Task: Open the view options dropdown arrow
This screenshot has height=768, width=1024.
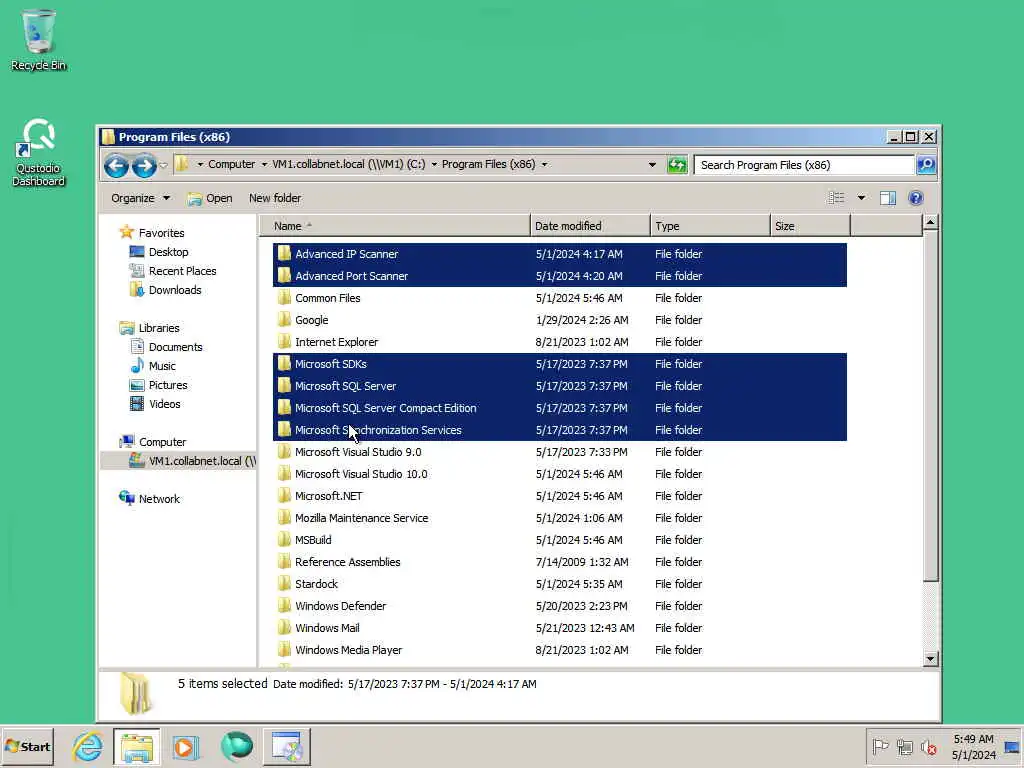Action: (x=861, y=198)
